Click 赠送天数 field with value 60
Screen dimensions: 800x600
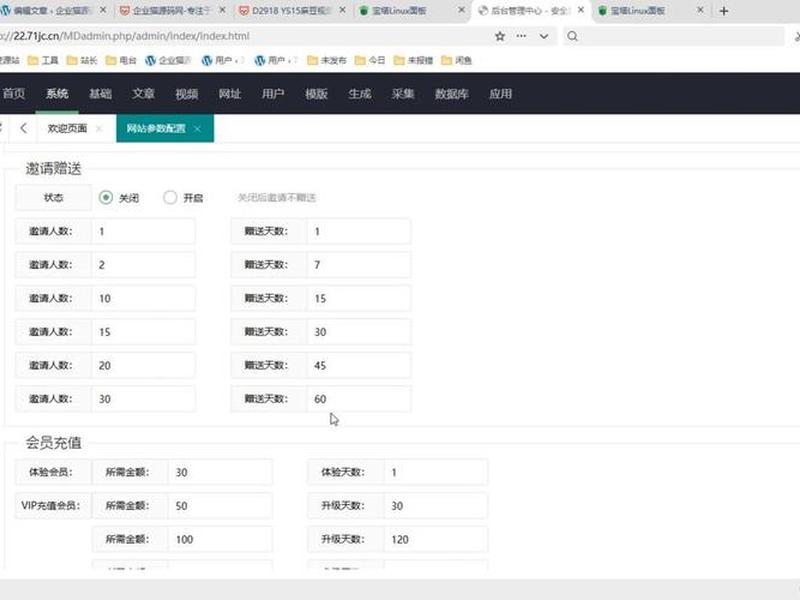359,399
